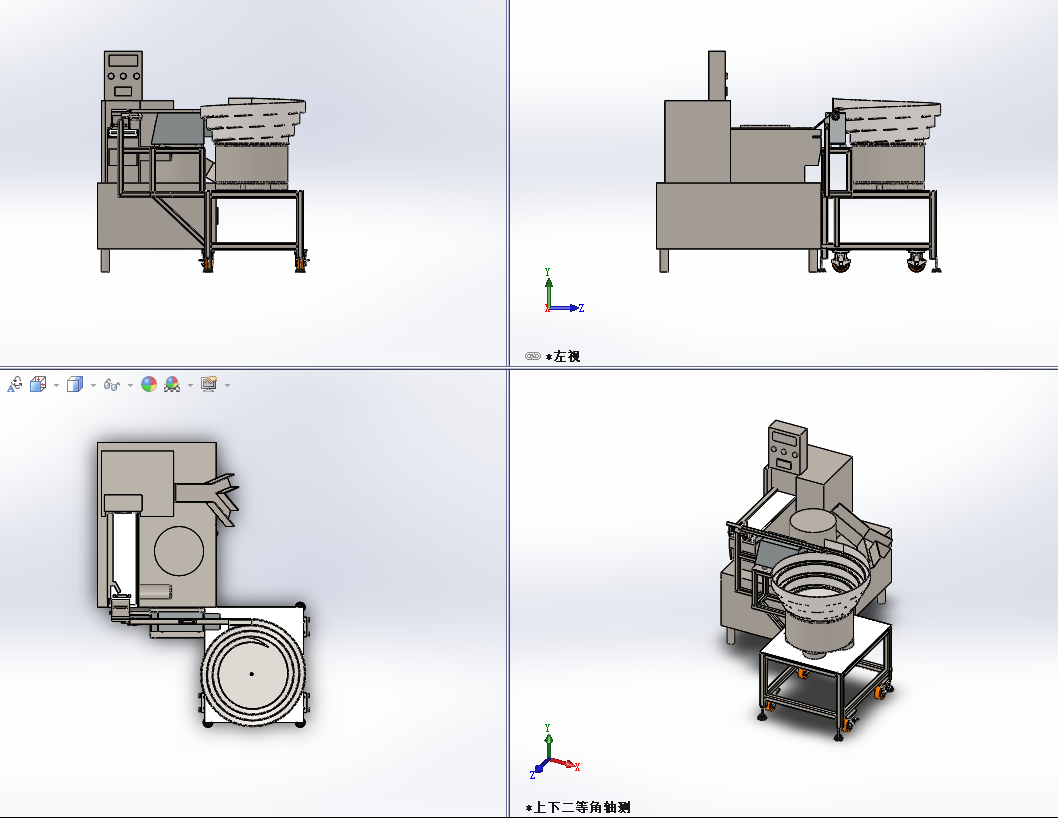Screen dimensions: 1058x818
Task: Click the Edit Appearance color ball
Action: click(x=149, y=385)
